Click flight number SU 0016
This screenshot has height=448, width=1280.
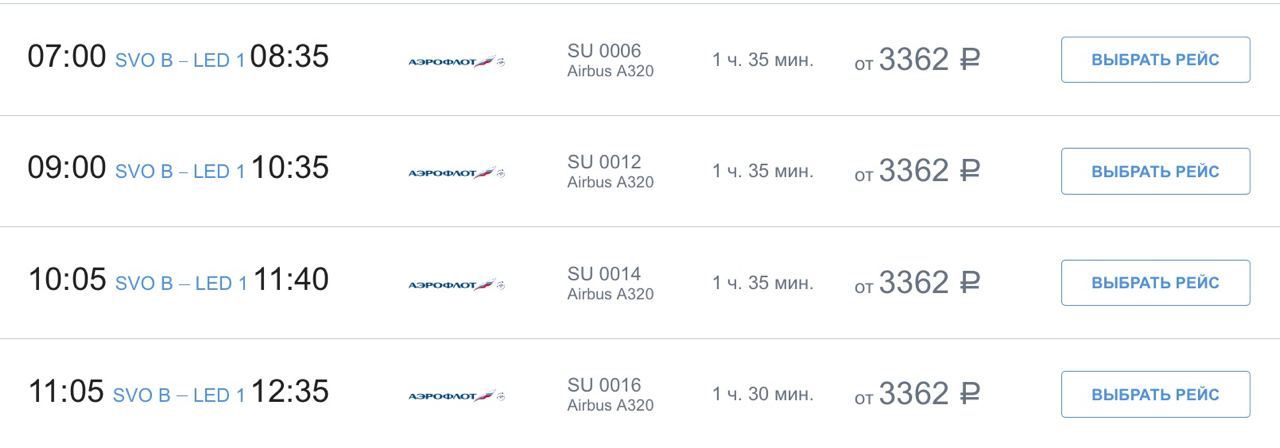click(x=604, y=385)
